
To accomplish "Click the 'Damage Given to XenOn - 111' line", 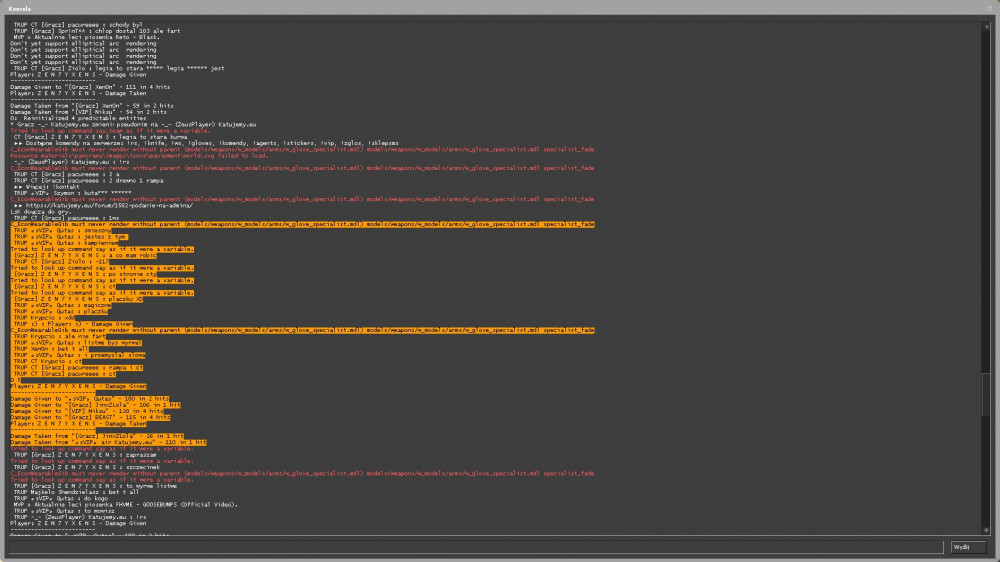I will (x=90, y=87).
